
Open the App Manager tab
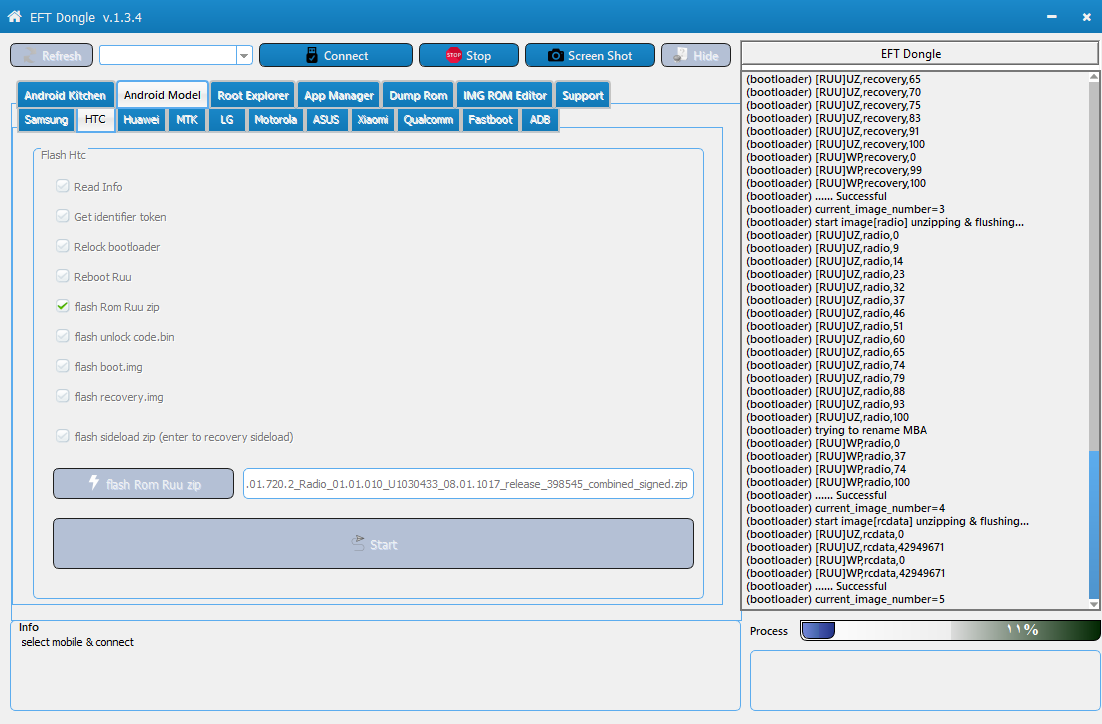pos(339,95)
